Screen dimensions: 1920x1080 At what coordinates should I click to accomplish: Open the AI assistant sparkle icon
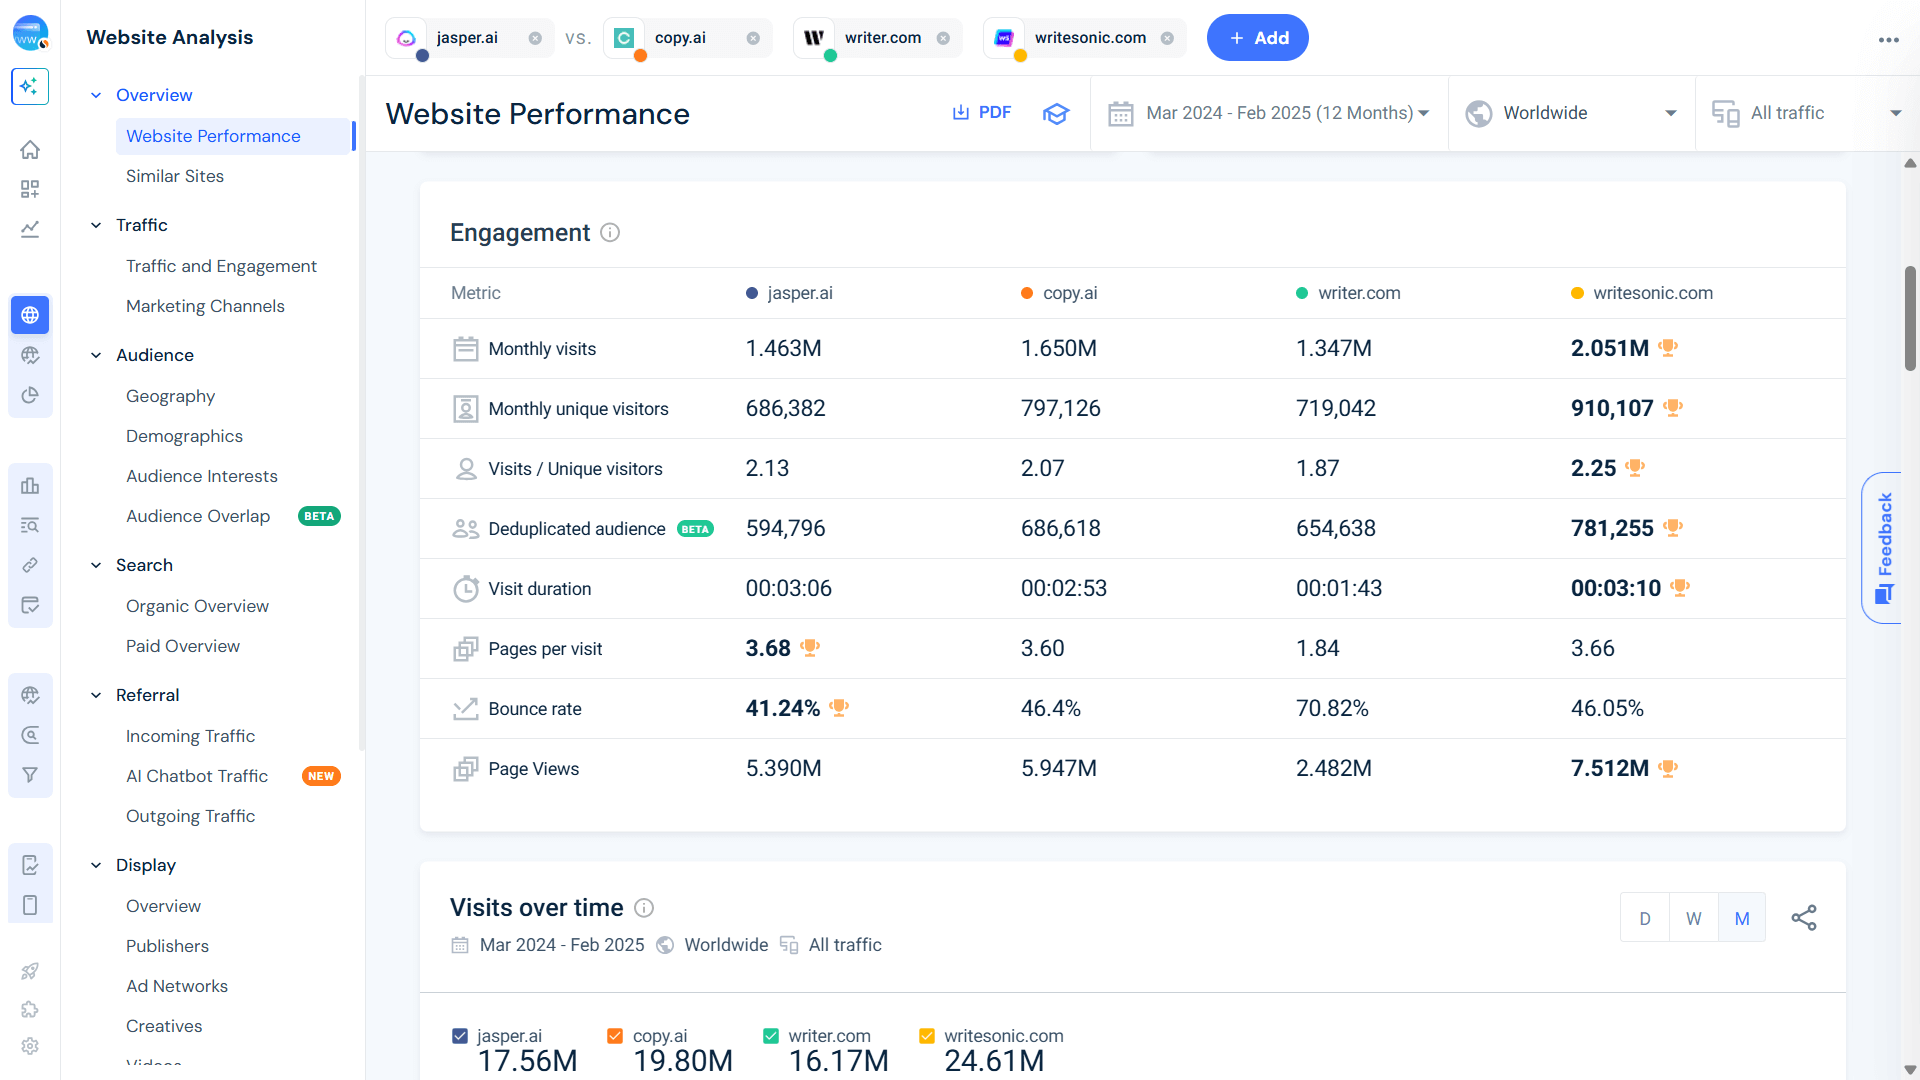(30, 87)
